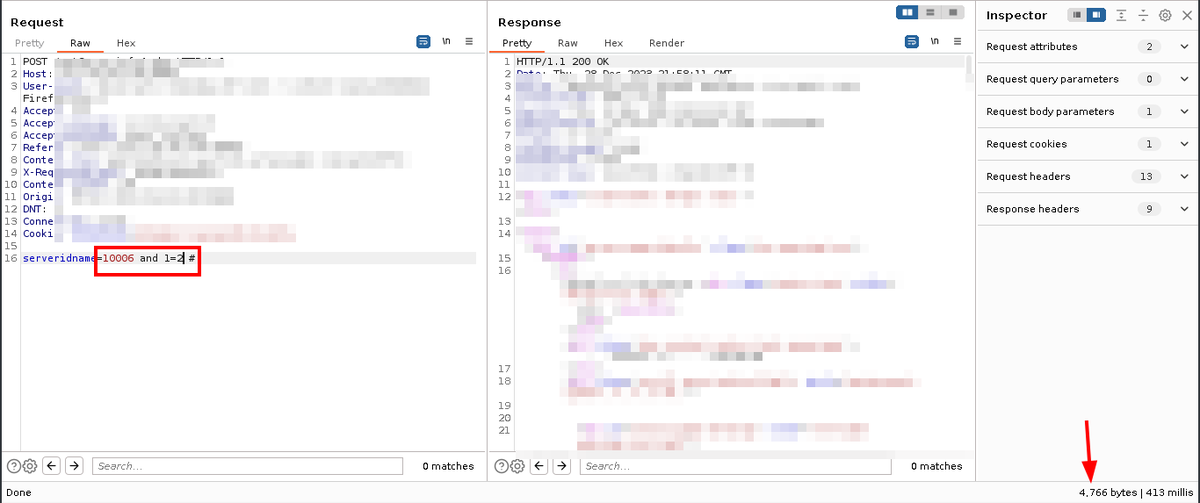Toggle line wrap in Request panel

pos(423,42)
